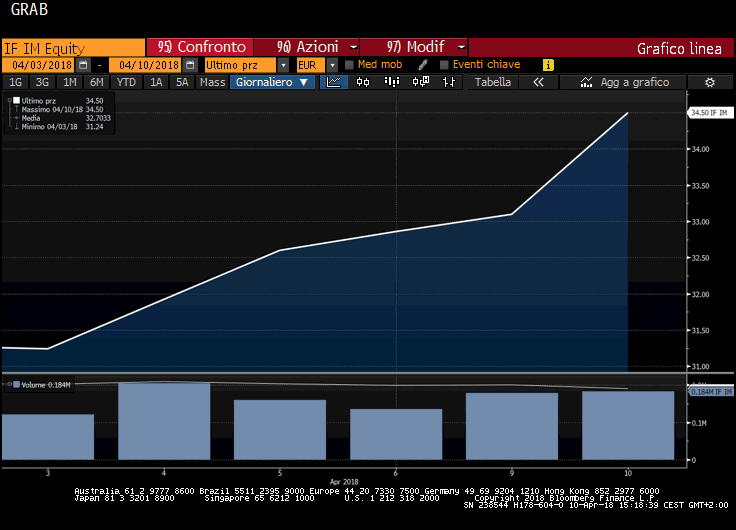Click the start date field 04/03/2018

tap(40, 65)
